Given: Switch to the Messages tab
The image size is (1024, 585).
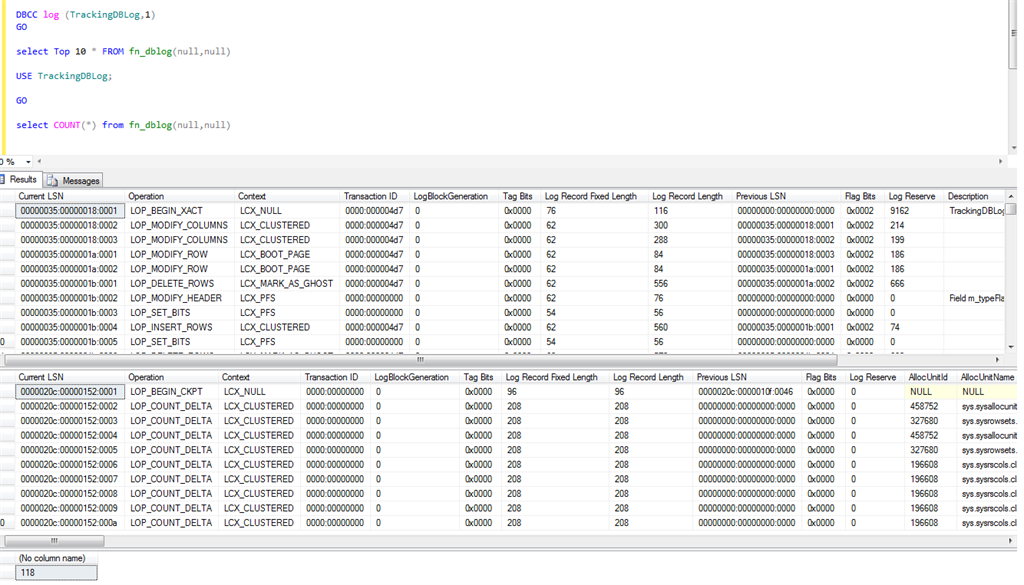Looking at the screenshot, I should tap(80, 181).
